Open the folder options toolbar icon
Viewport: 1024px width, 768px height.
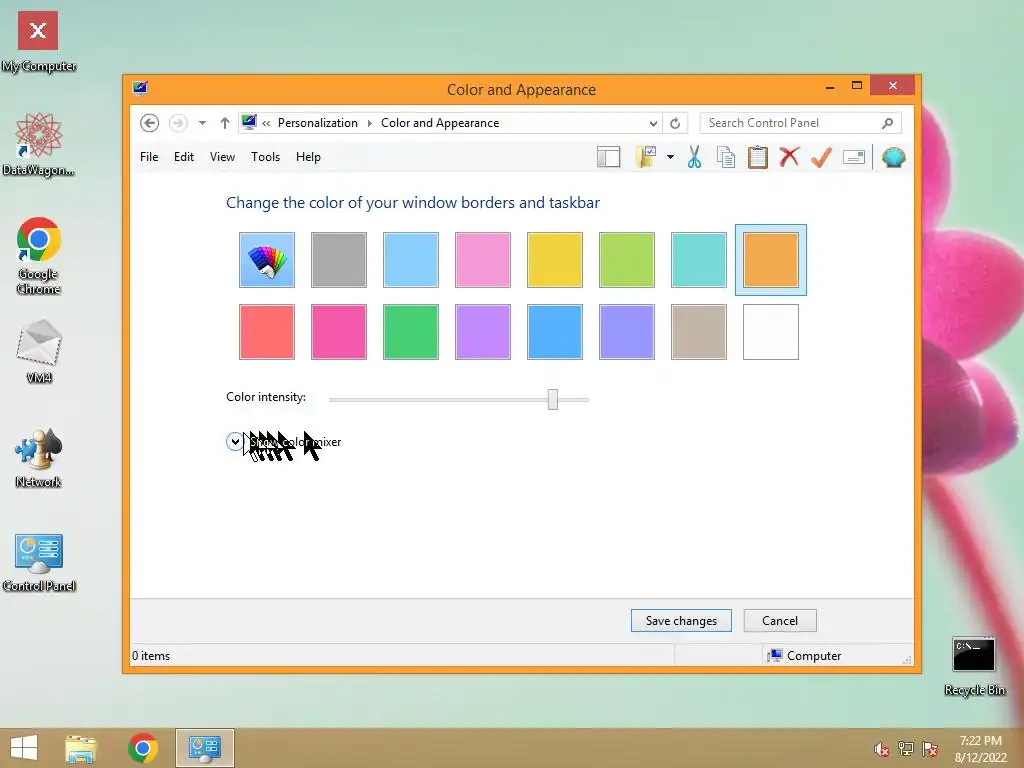coord(645,157)
